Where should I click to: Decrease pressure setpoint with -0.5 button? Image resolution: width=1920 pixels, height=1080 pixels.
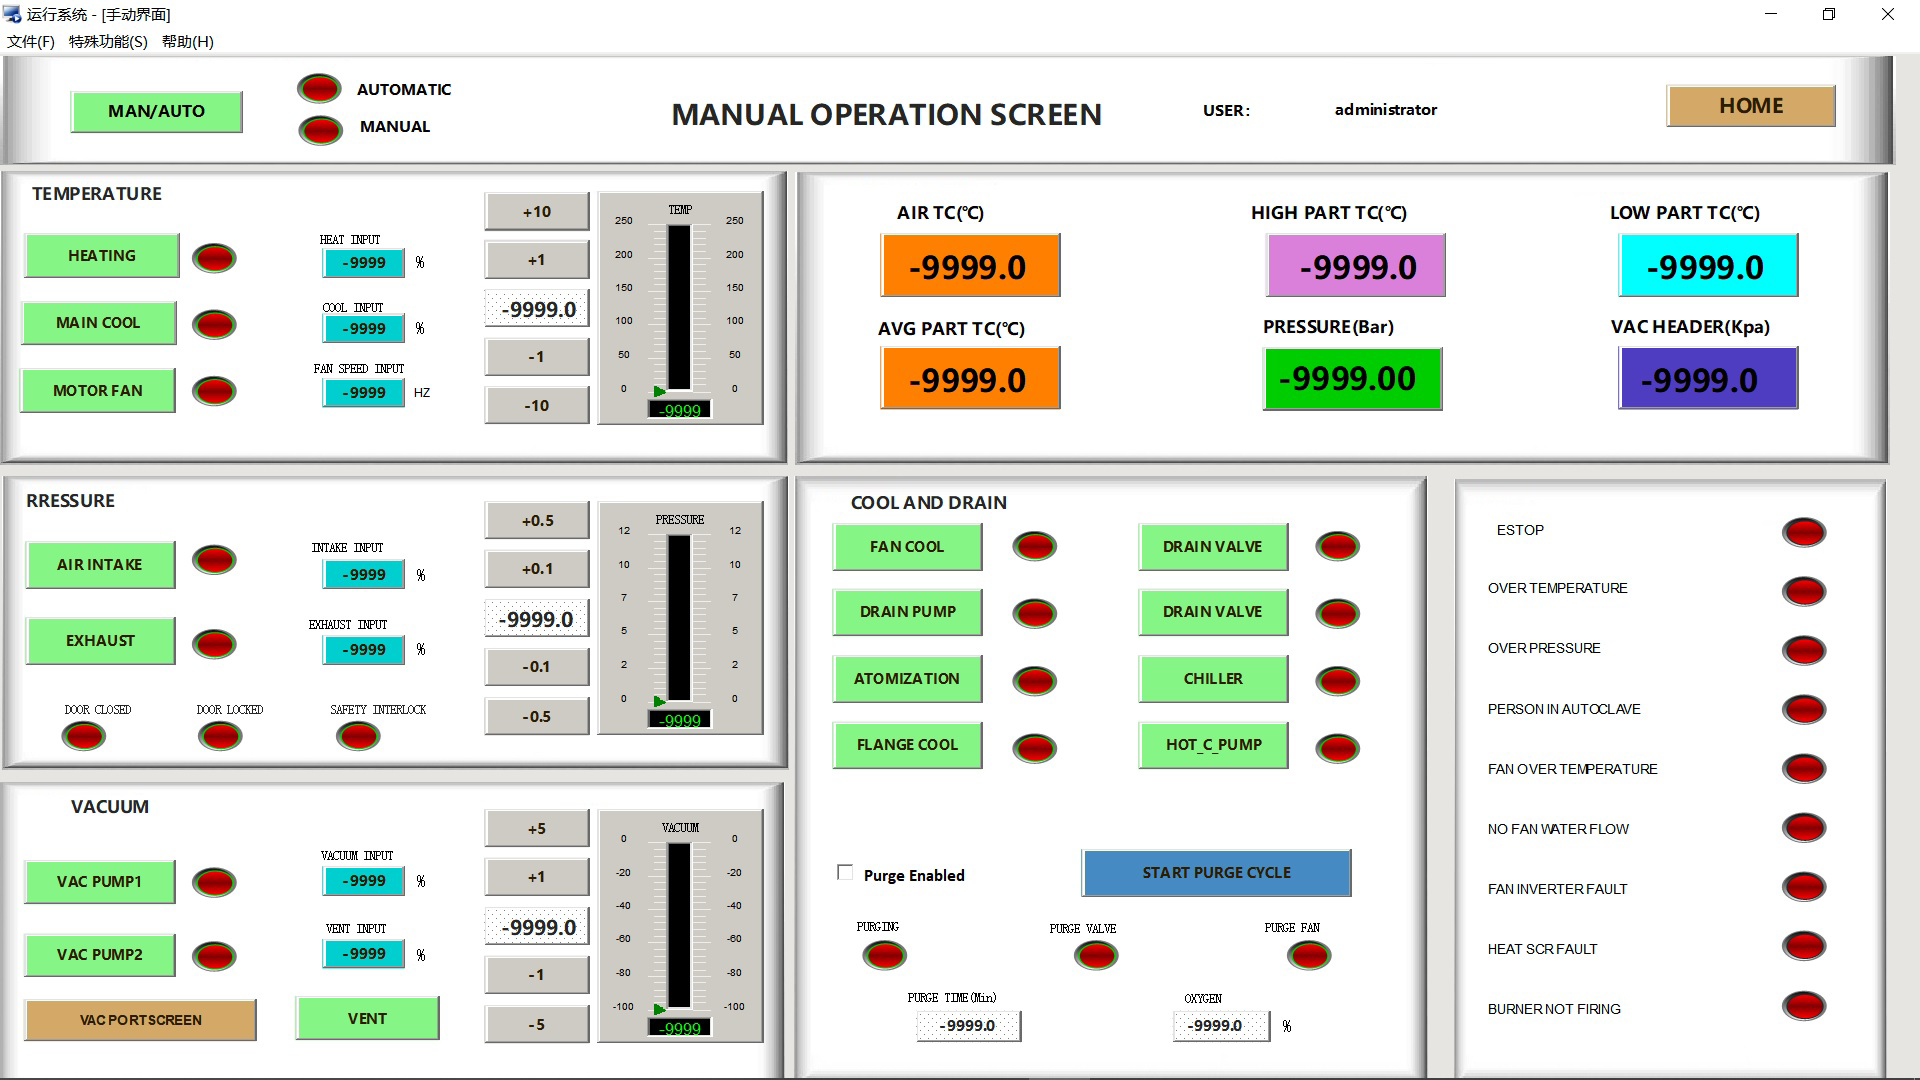(537, 716)
